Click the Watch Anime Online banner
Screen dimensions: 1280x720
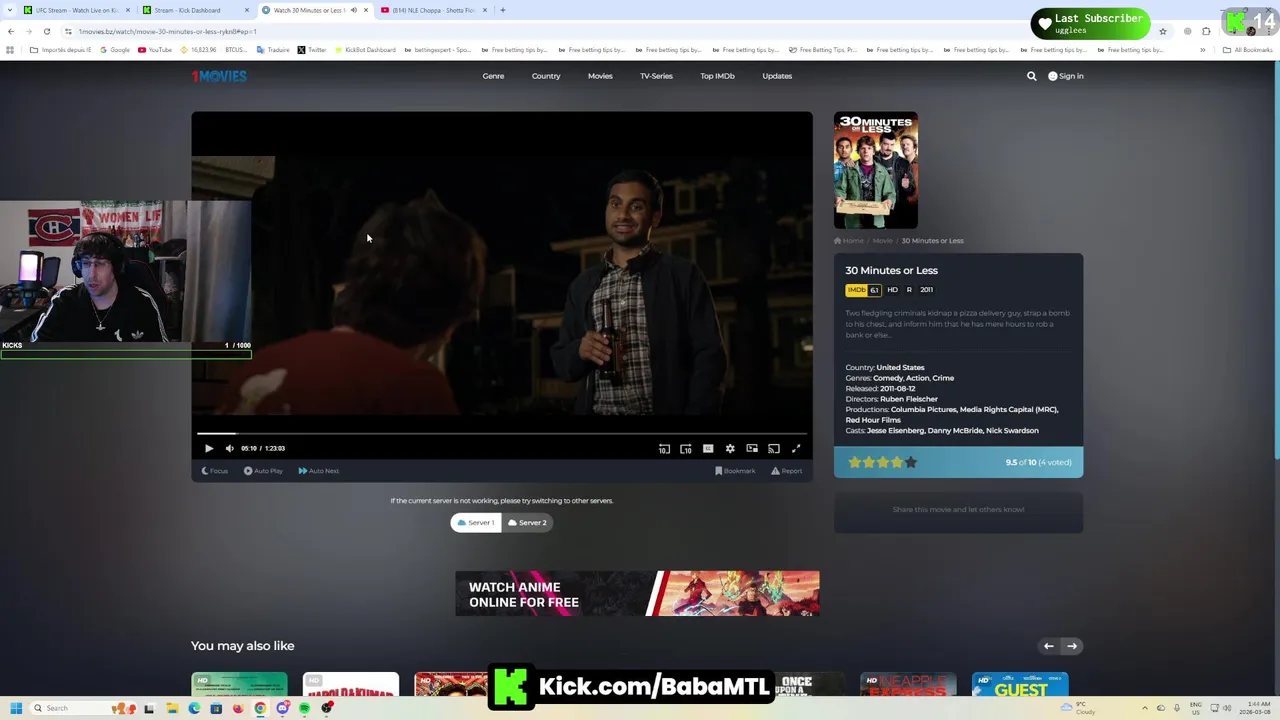pos(637,594)
